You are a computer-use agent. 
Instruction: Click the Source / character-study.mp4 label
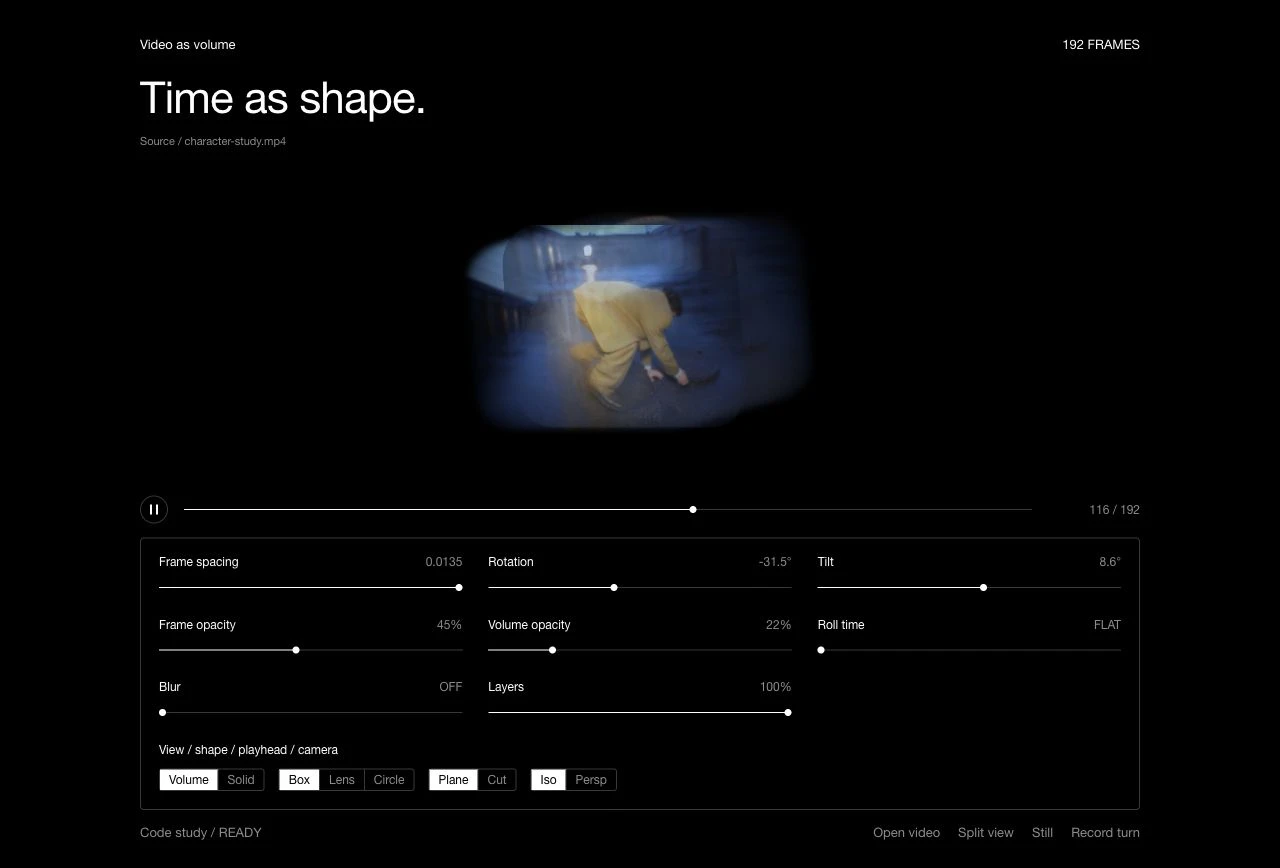[x=213, y=141]
